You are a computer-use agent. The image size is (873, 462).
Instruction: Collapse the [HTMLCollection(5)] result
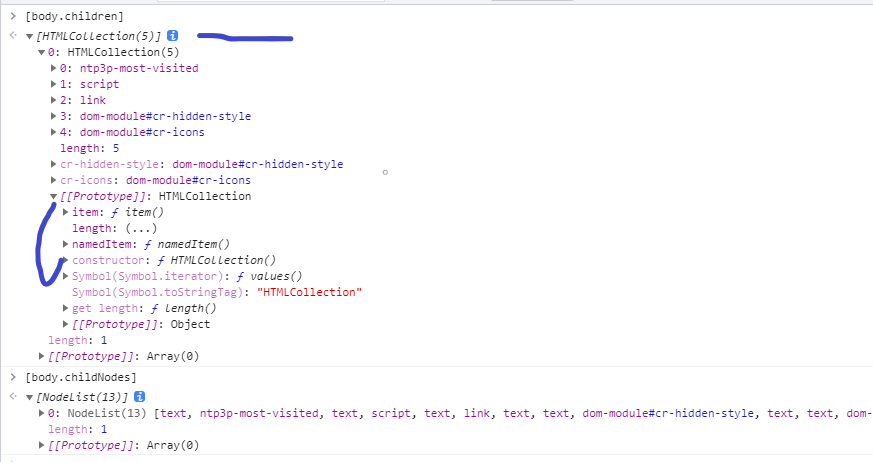pyautogui.click(x=29, y=36)
